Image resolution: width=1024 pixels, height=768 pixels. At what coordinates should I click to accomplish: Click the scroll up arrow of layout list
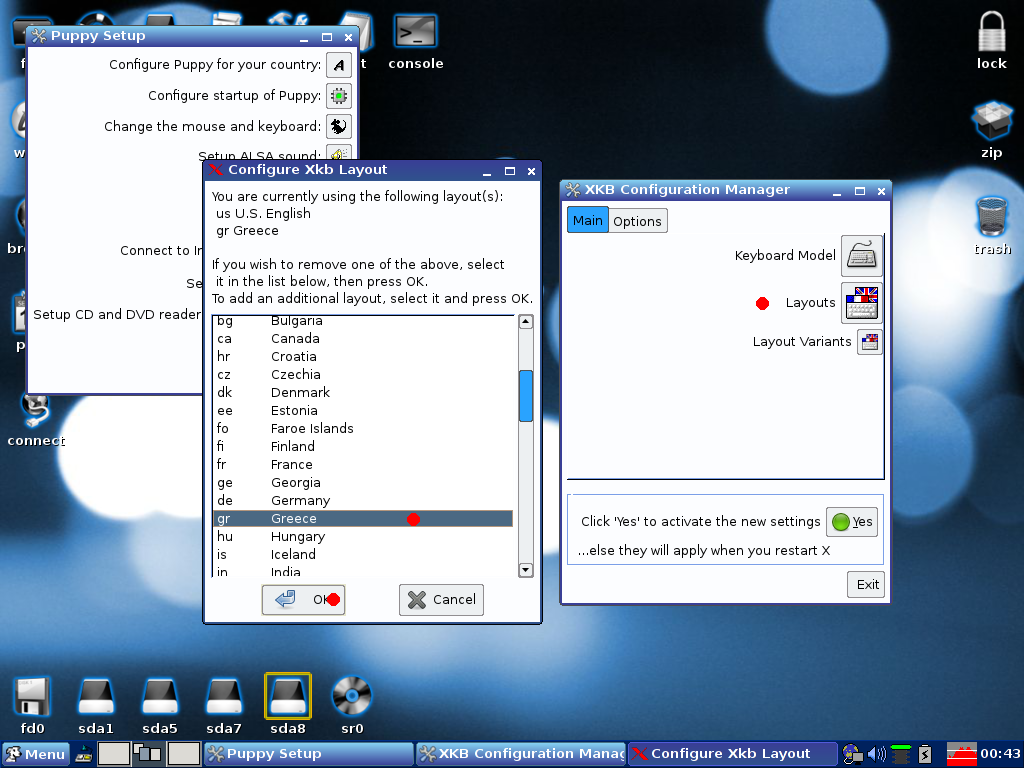[526, 322]
